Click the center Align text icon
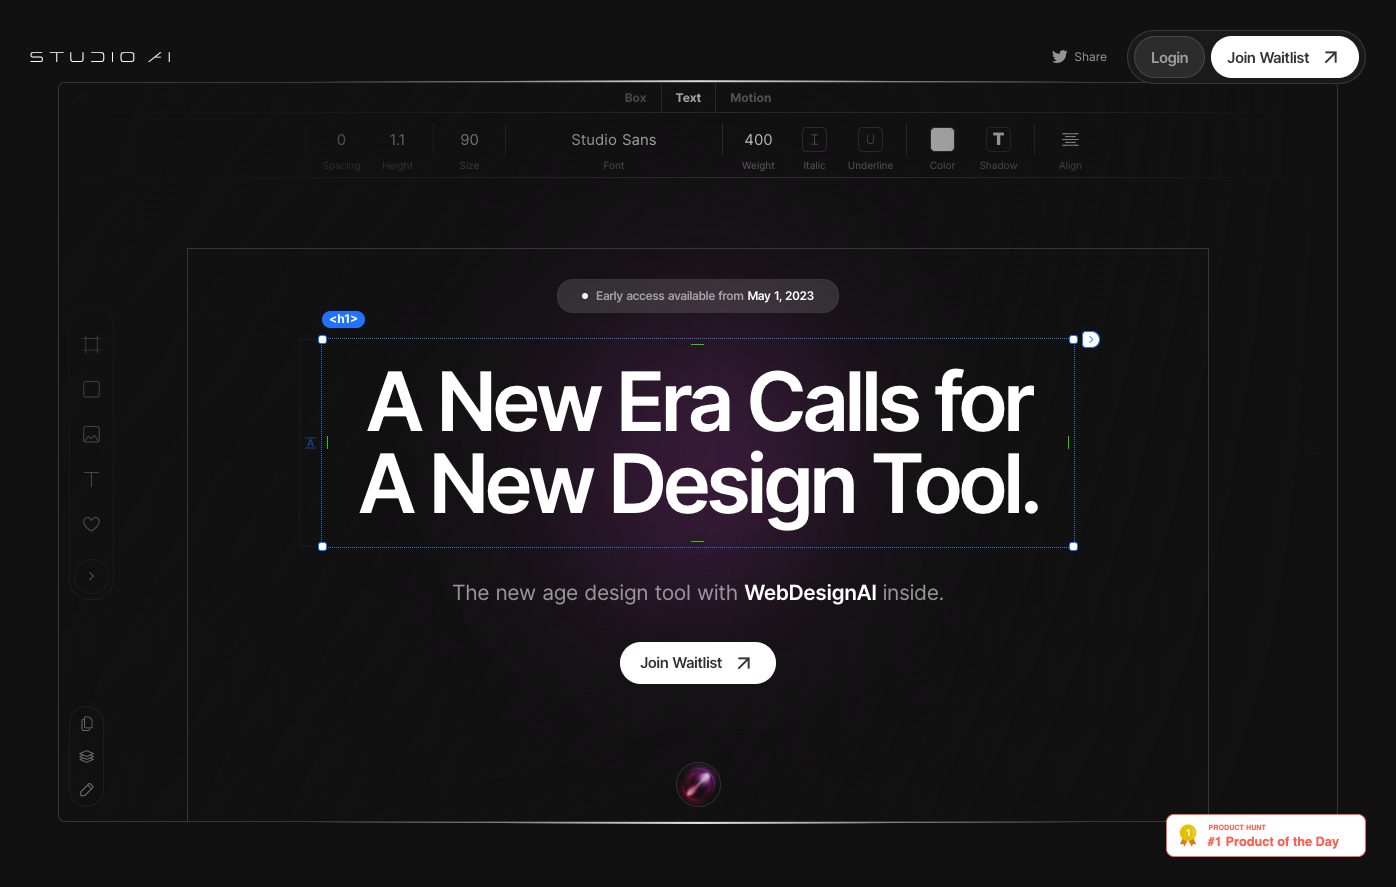 (x=1070, y=140)
